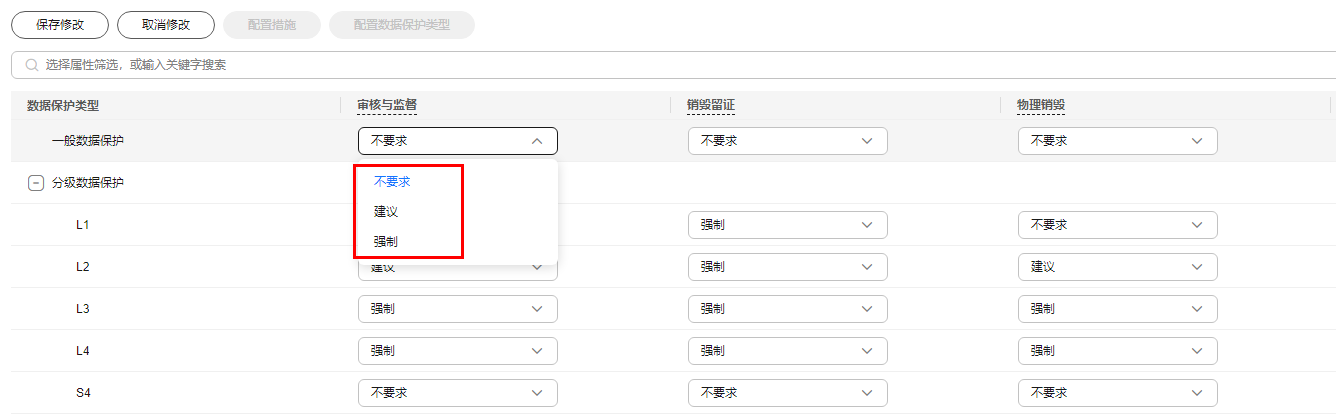This screenshot has width=1336, height=416.
Task: Open the L4 审核与监督 dropdown
Action: pyautogui.click(x=458, y=351)
